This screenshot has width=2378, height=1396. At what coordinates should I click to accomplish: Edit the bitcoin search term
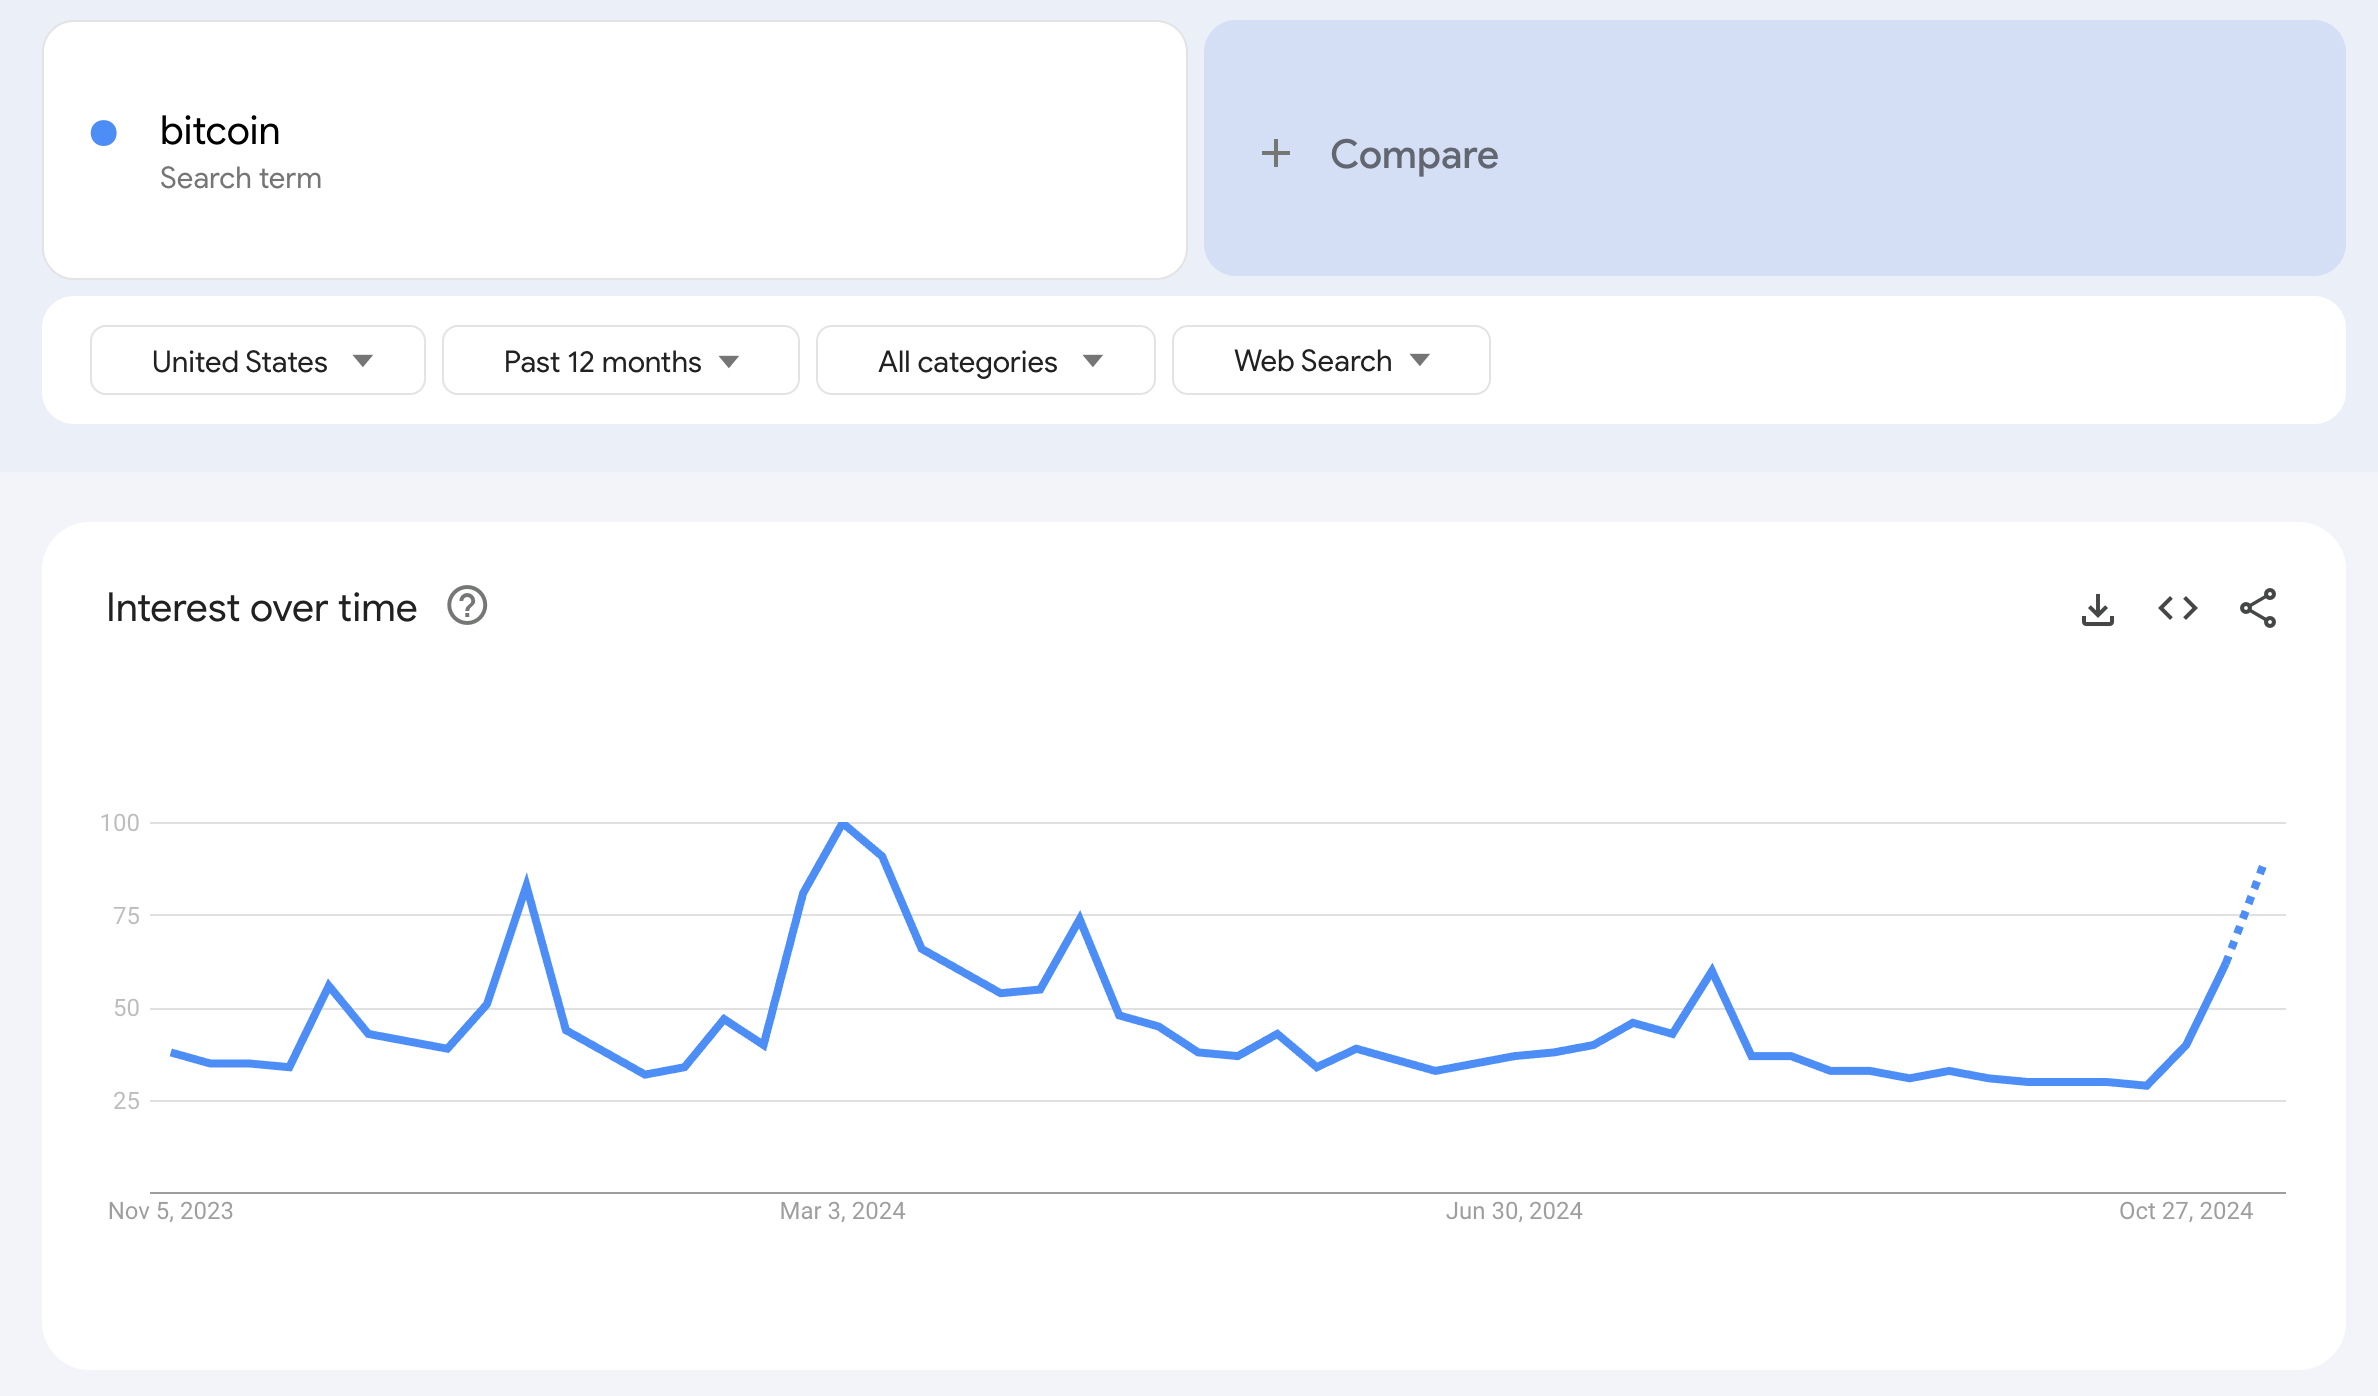(x=220, y=131)
